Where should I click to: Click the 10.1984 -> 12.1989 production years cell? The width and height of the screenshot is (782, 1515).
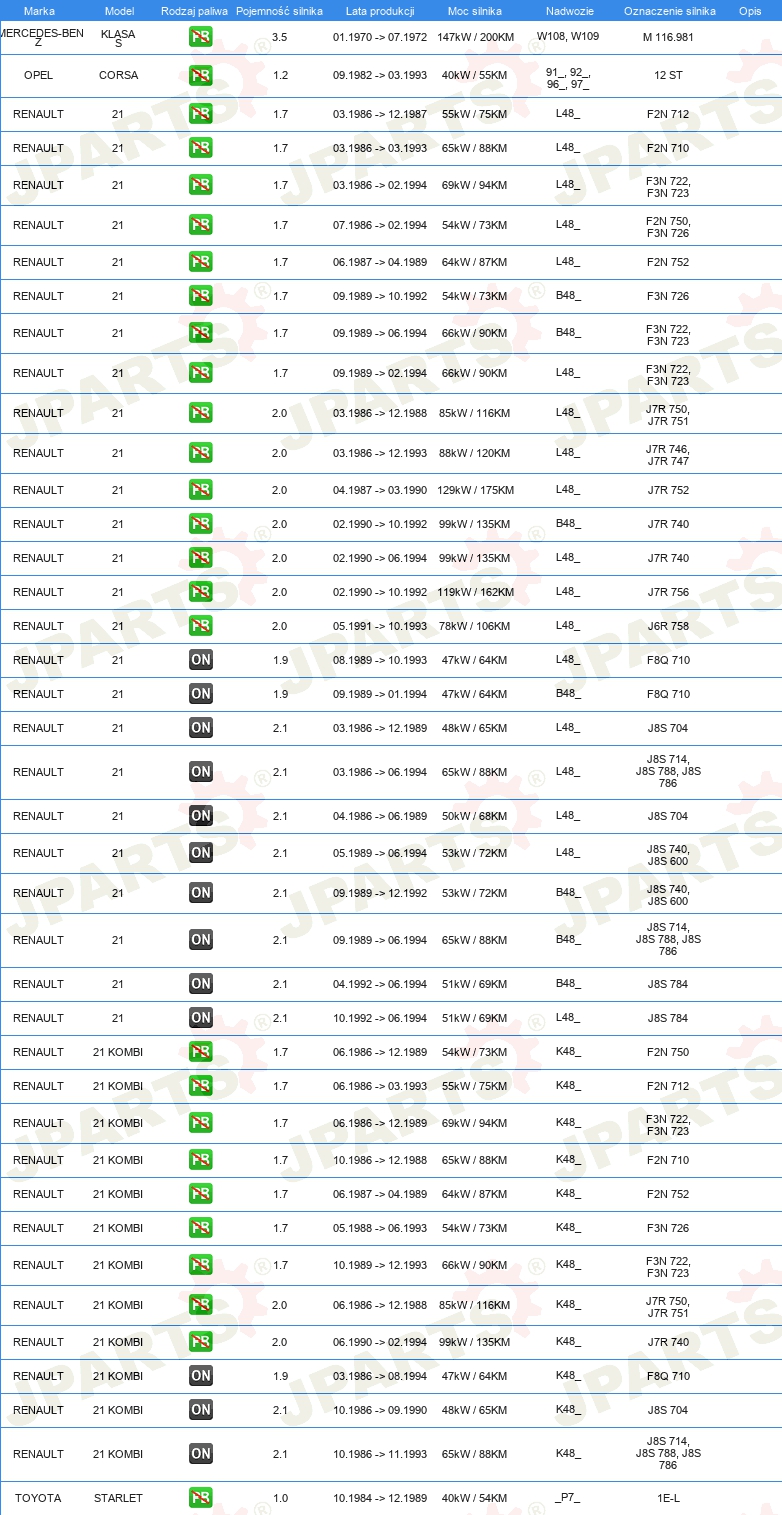[x=380, y=1498]
